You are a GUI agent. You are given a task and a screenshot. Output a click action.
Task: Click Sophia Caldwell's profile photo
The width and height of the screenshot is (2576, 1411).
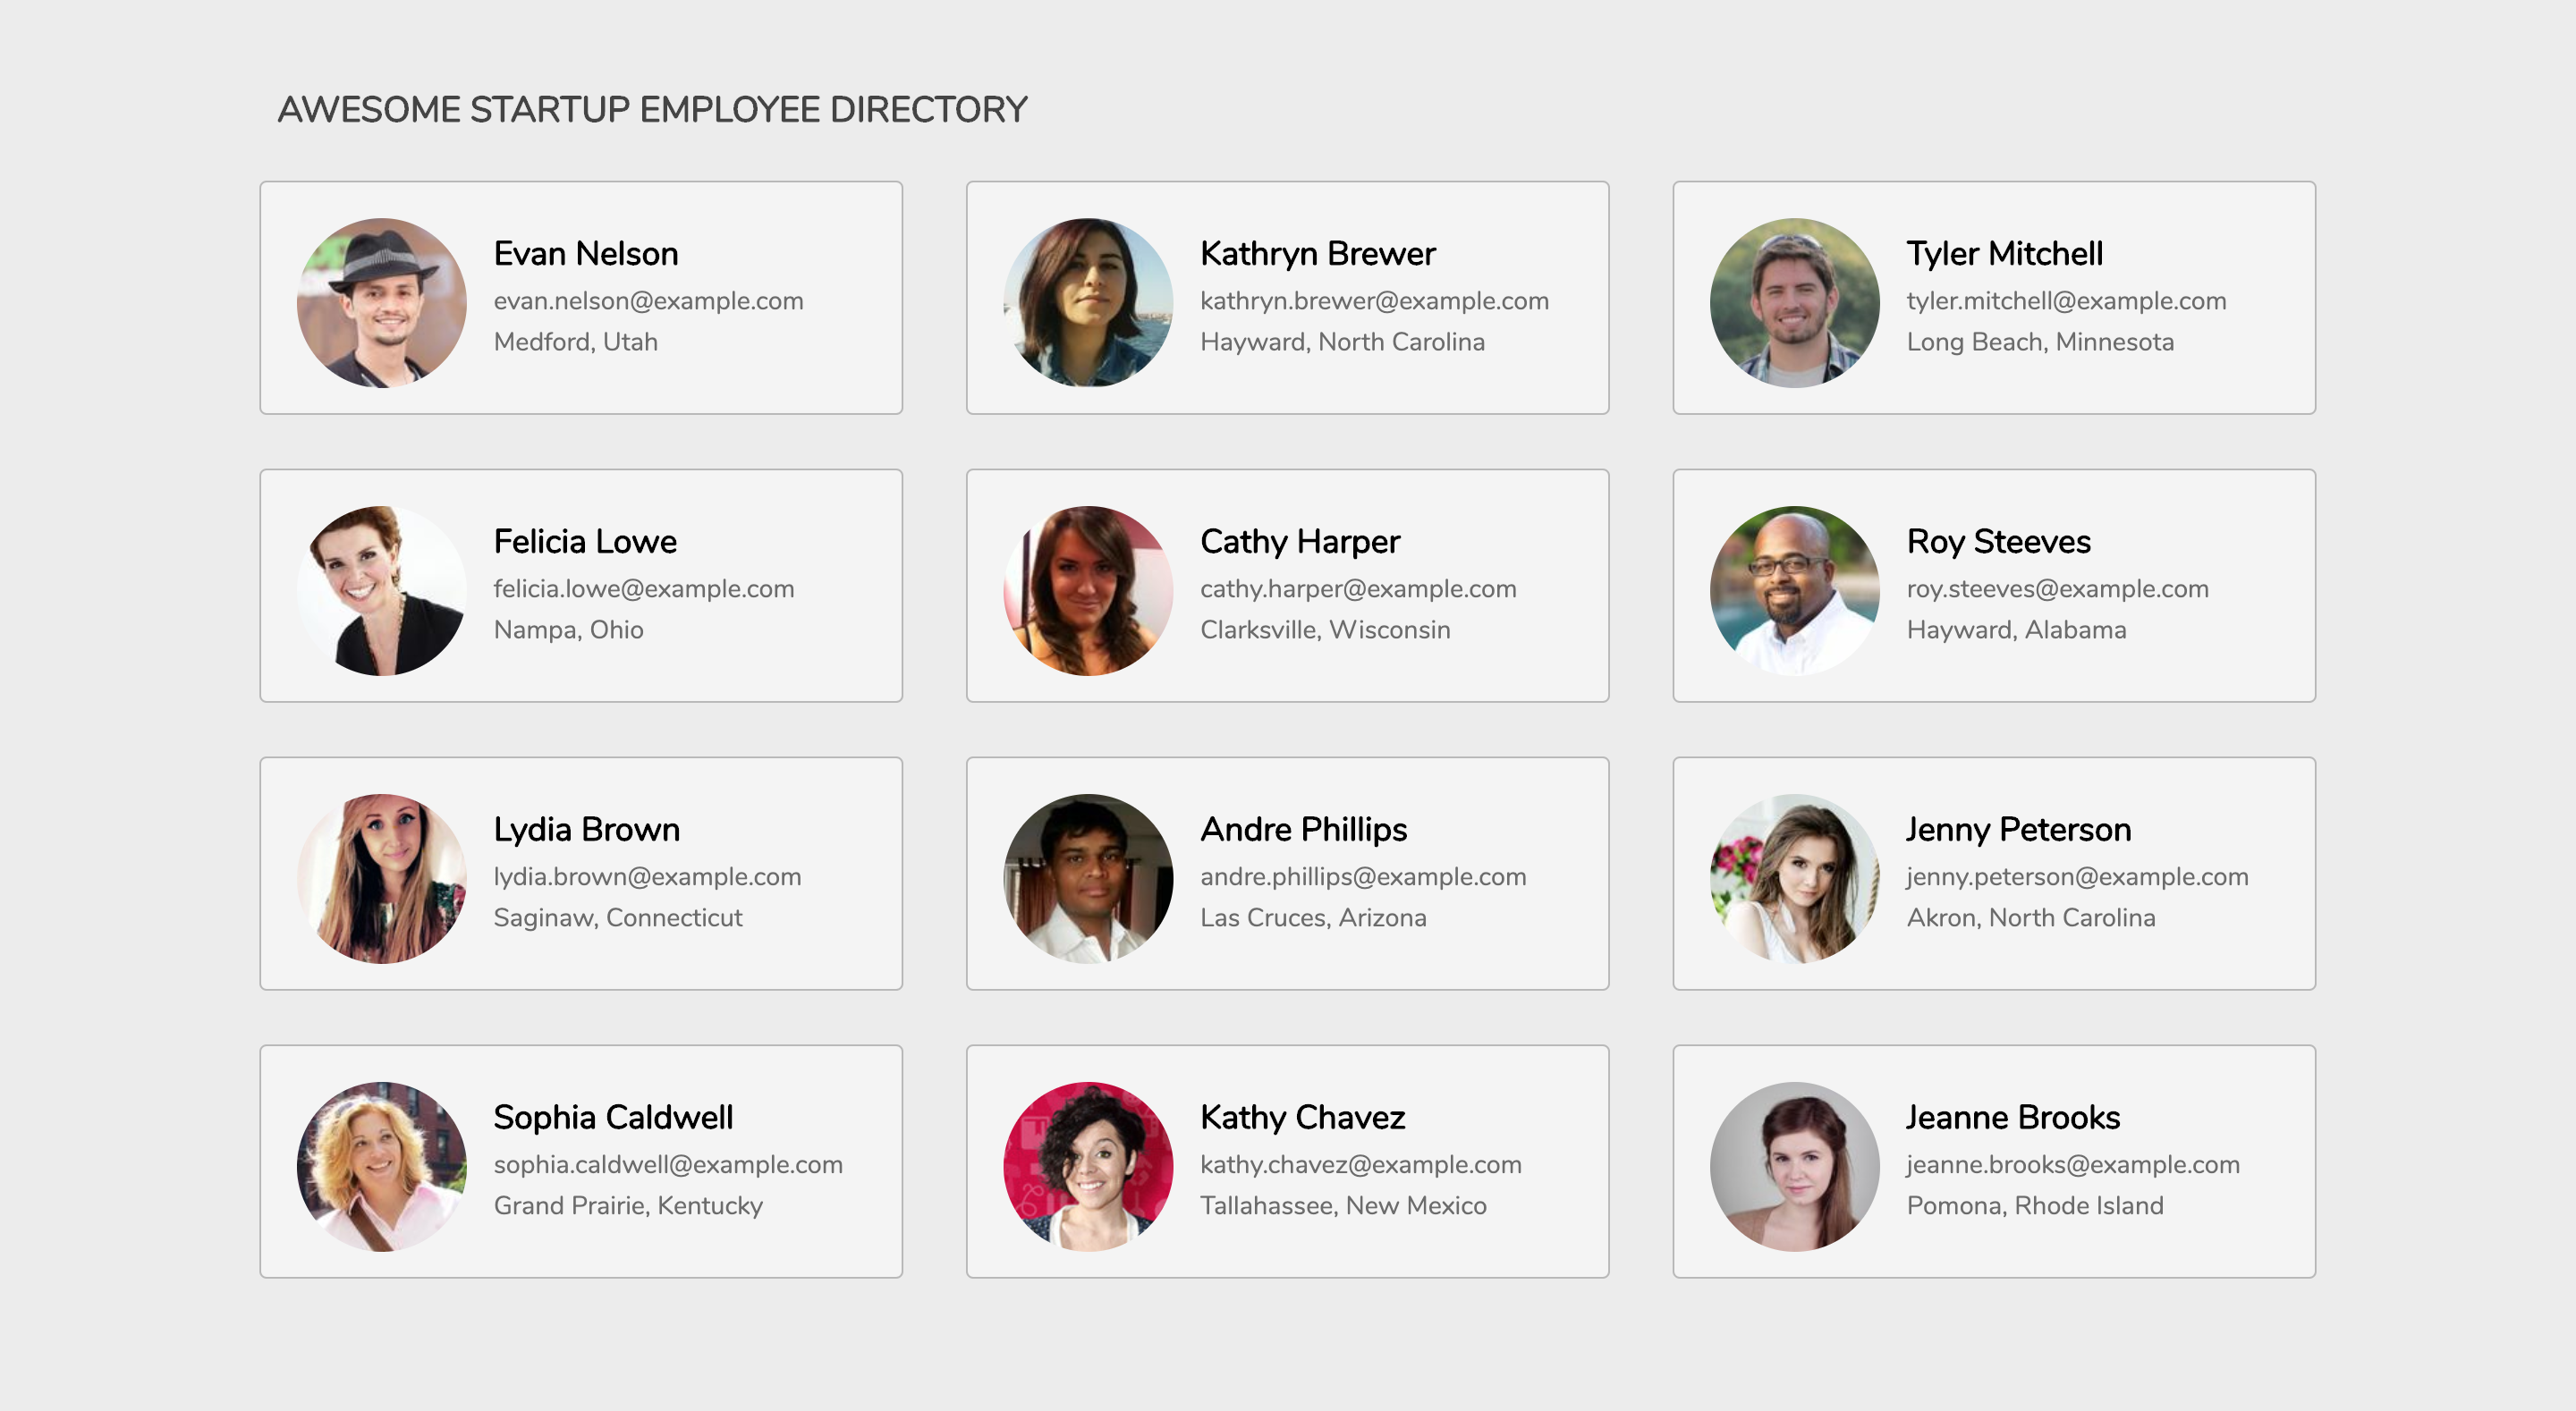[x=381, y=1166]
